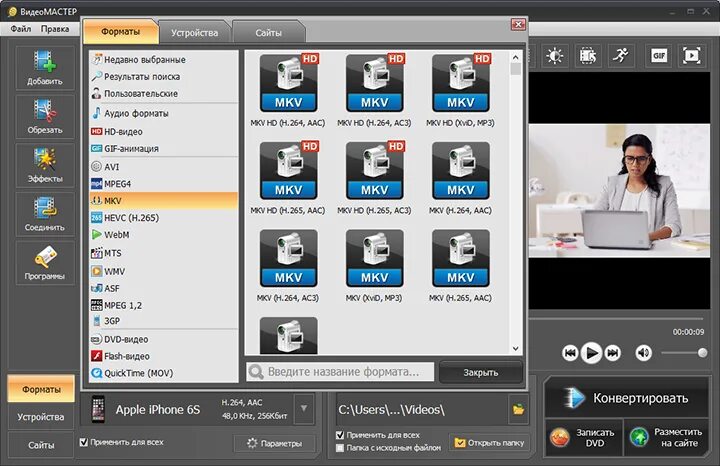Open the Файл menu
The height and width of the screenshot is (466, 720).
tap(21, 29)
